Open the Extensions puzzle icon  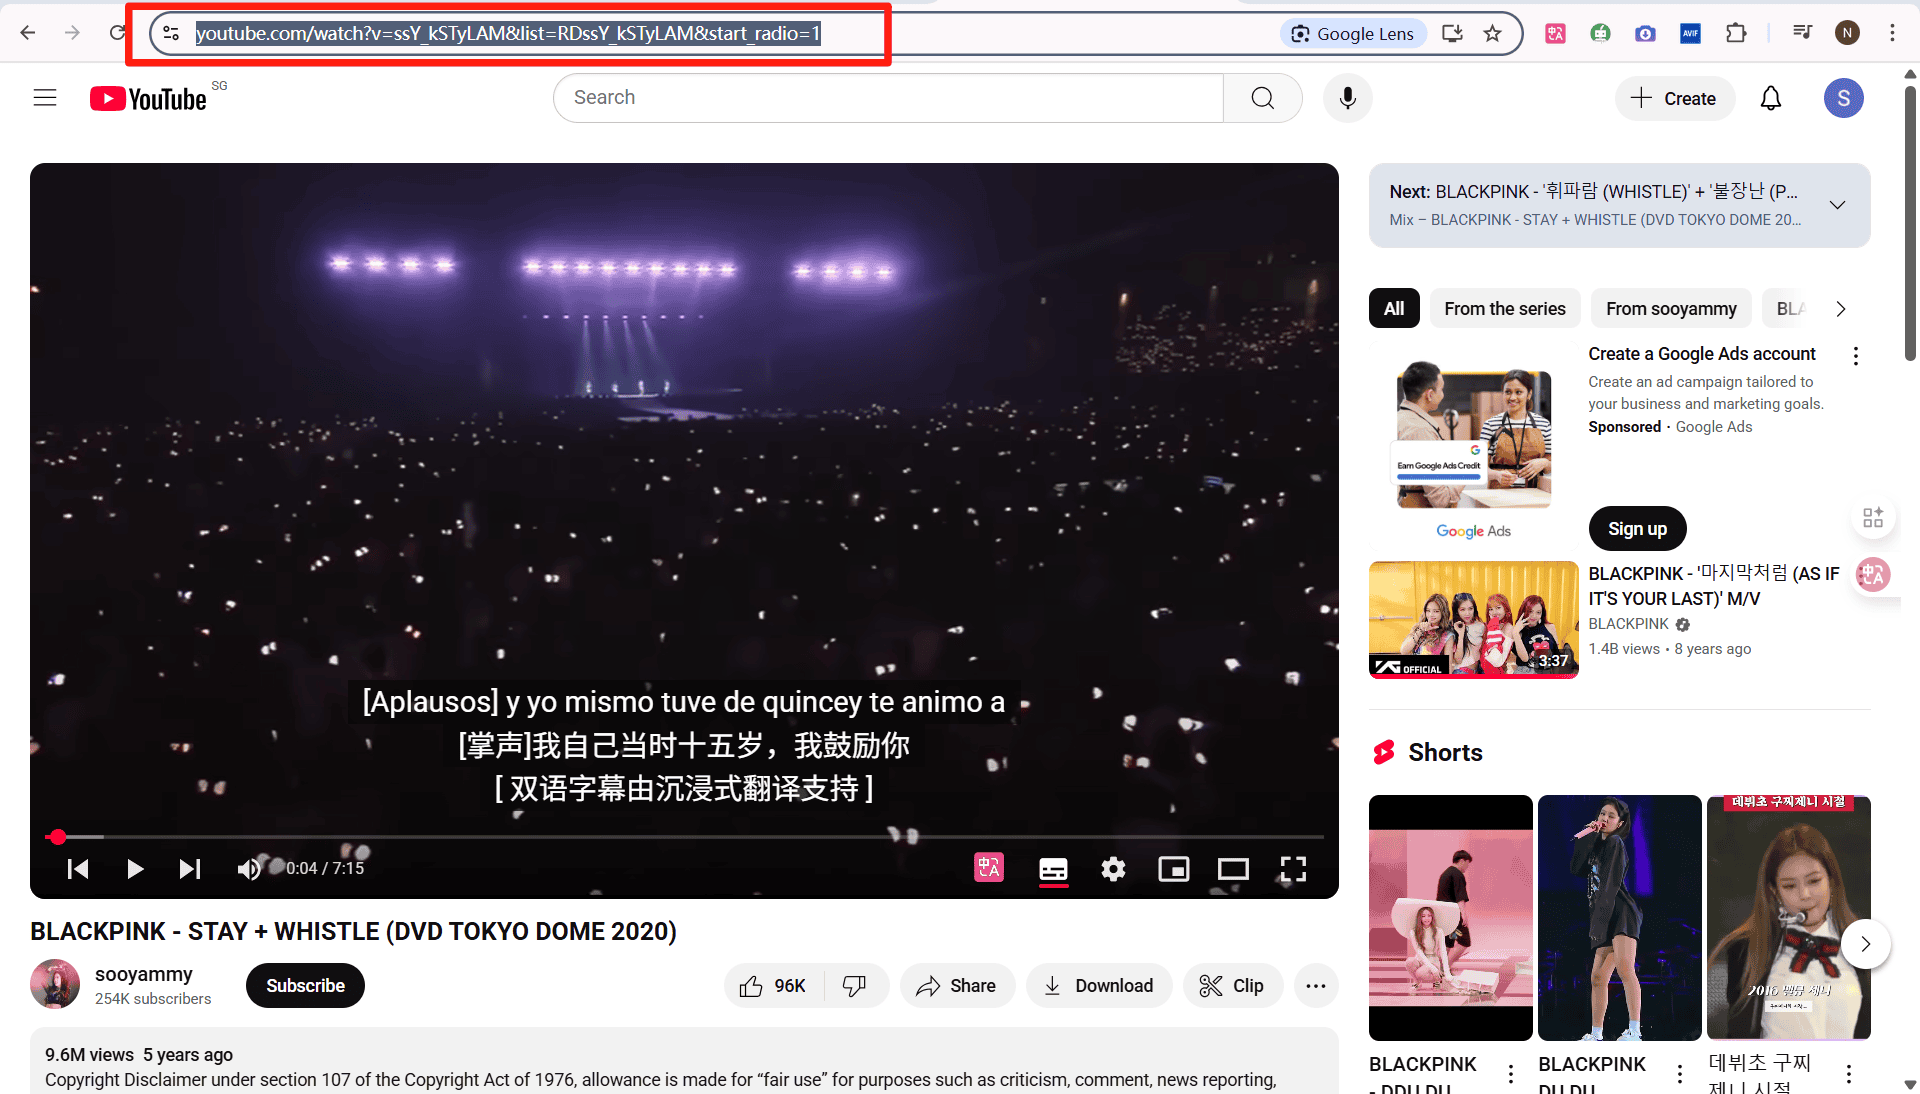click(1736, 33)
